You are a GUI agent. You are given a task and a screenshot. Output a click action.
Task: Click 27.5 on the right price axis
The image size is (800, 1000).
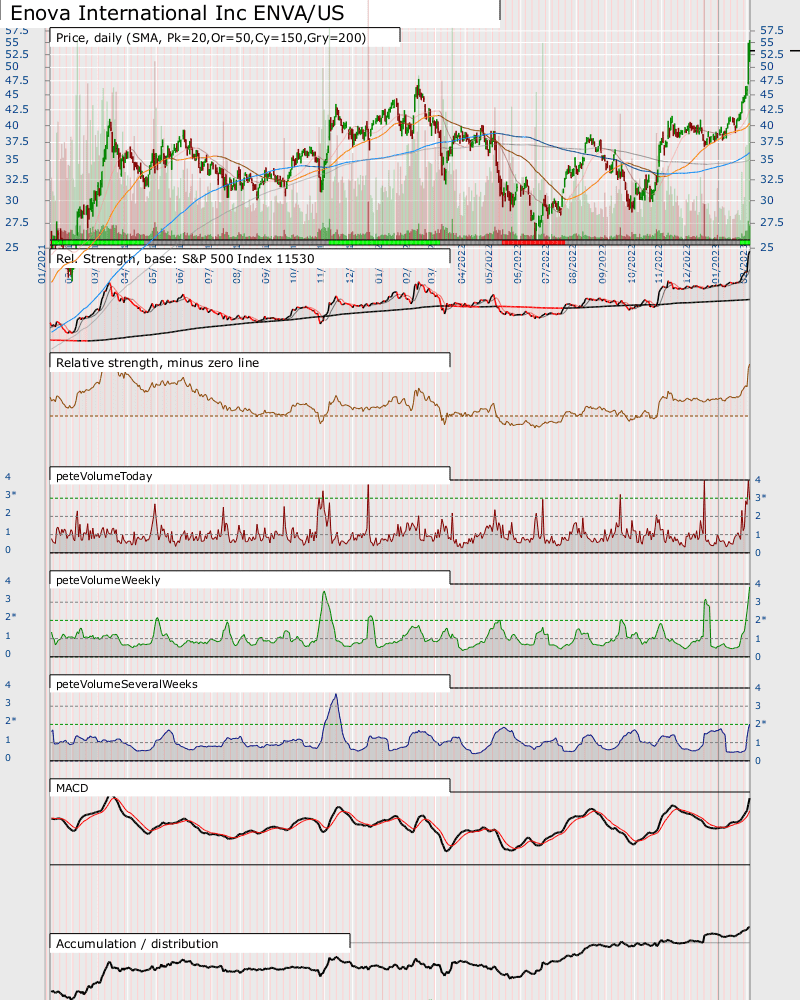[771, 223]
